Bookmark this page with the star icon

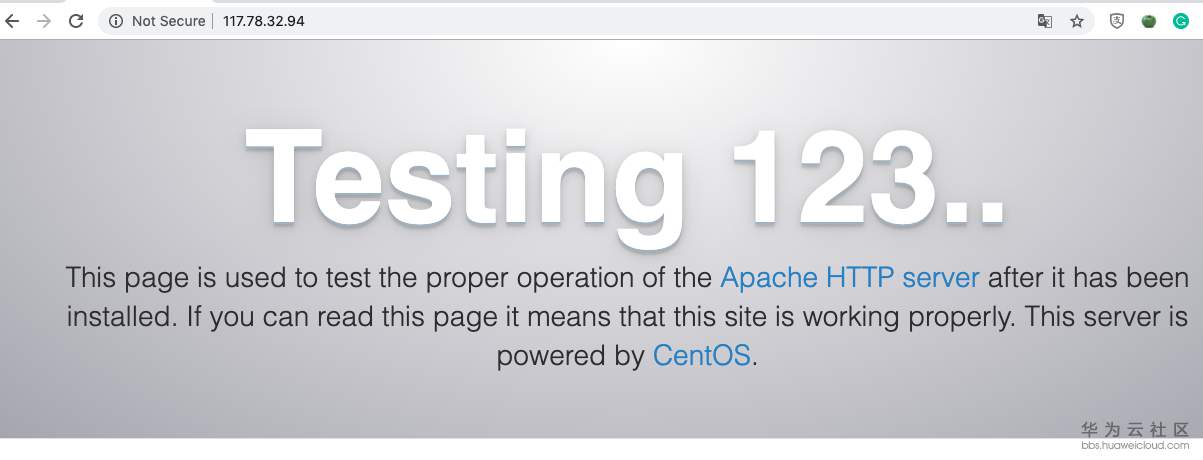pos(1077,21)
